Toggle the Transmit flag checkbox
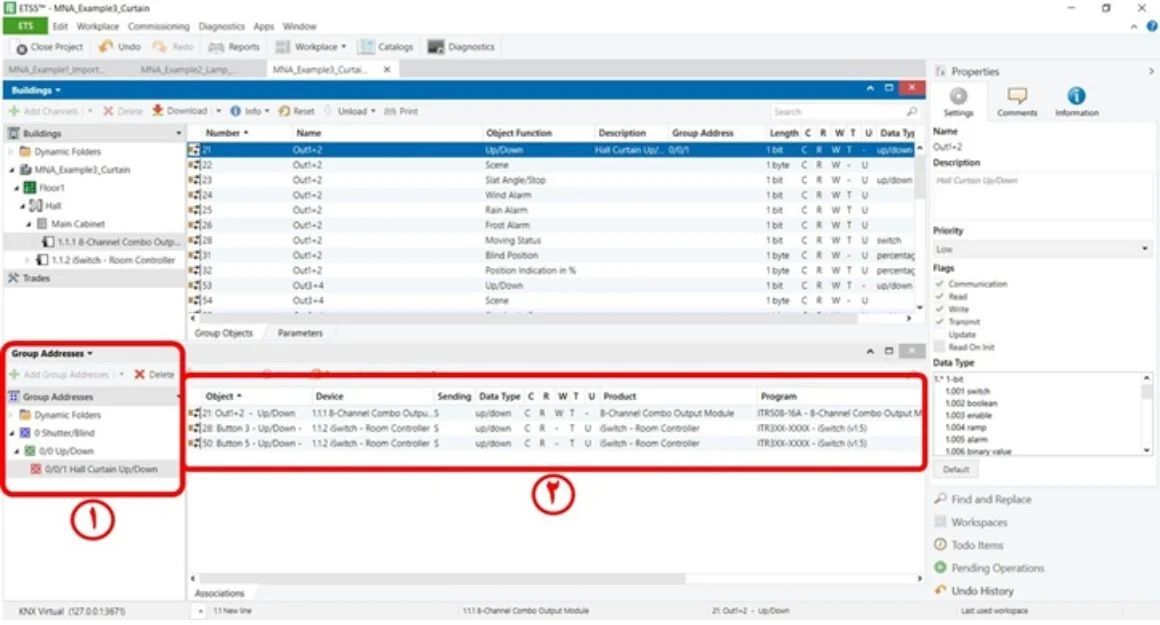The image size is (1160, 625). tap(940, 322)
